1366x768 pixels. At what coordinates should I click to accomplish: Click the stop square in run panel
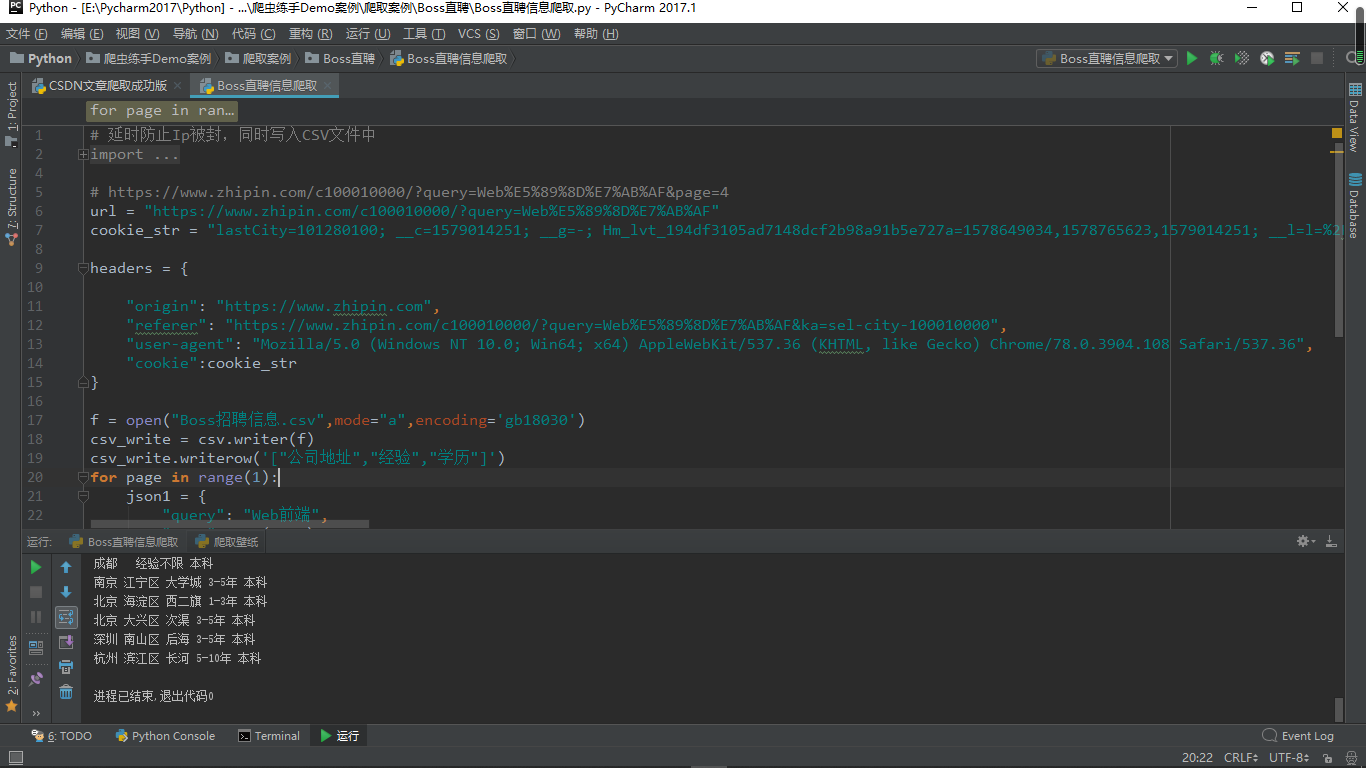[36, 592]
